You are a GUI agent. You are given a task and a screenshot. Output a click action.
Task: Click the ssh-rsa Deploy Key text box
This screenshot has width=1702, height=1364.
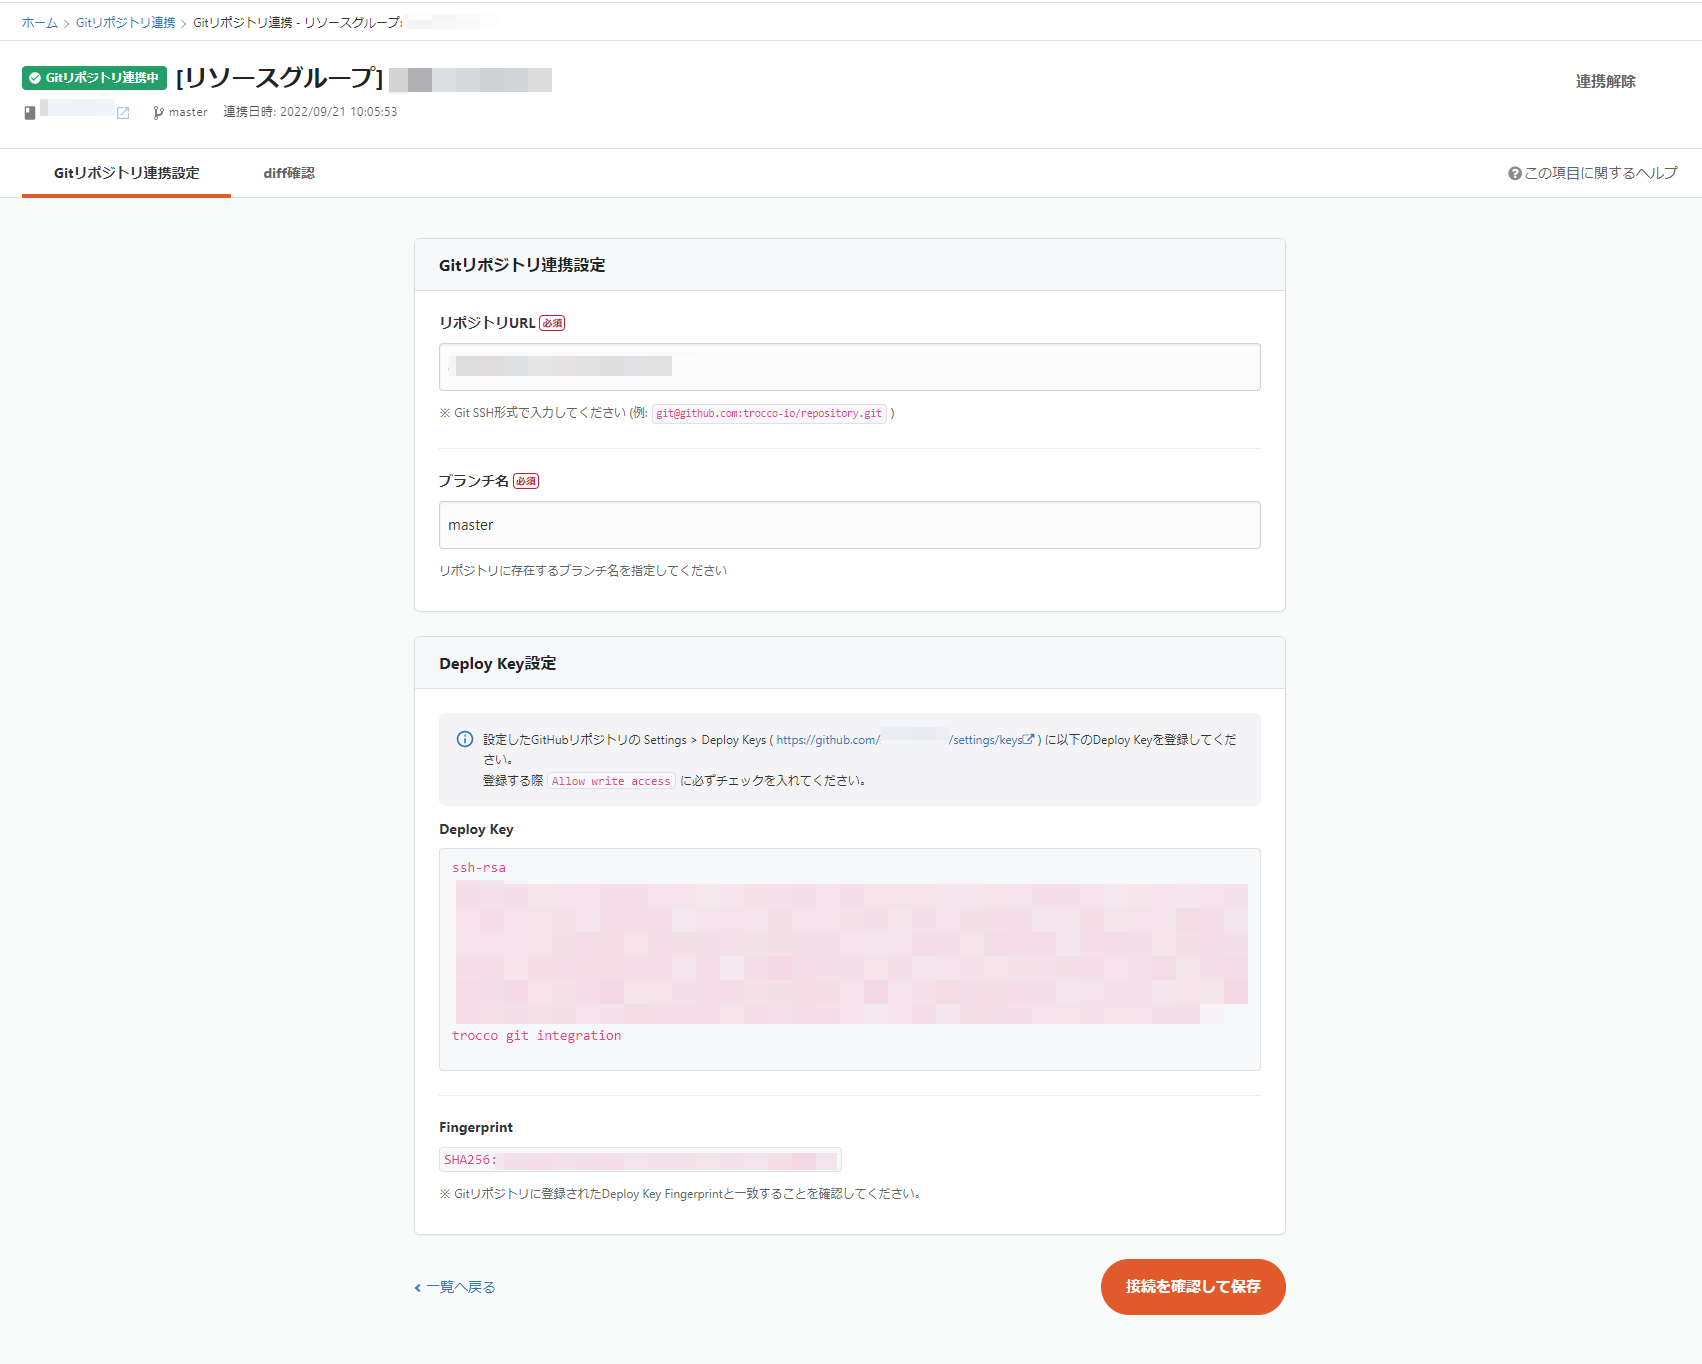pyautogui.click(x=849, y=959)
